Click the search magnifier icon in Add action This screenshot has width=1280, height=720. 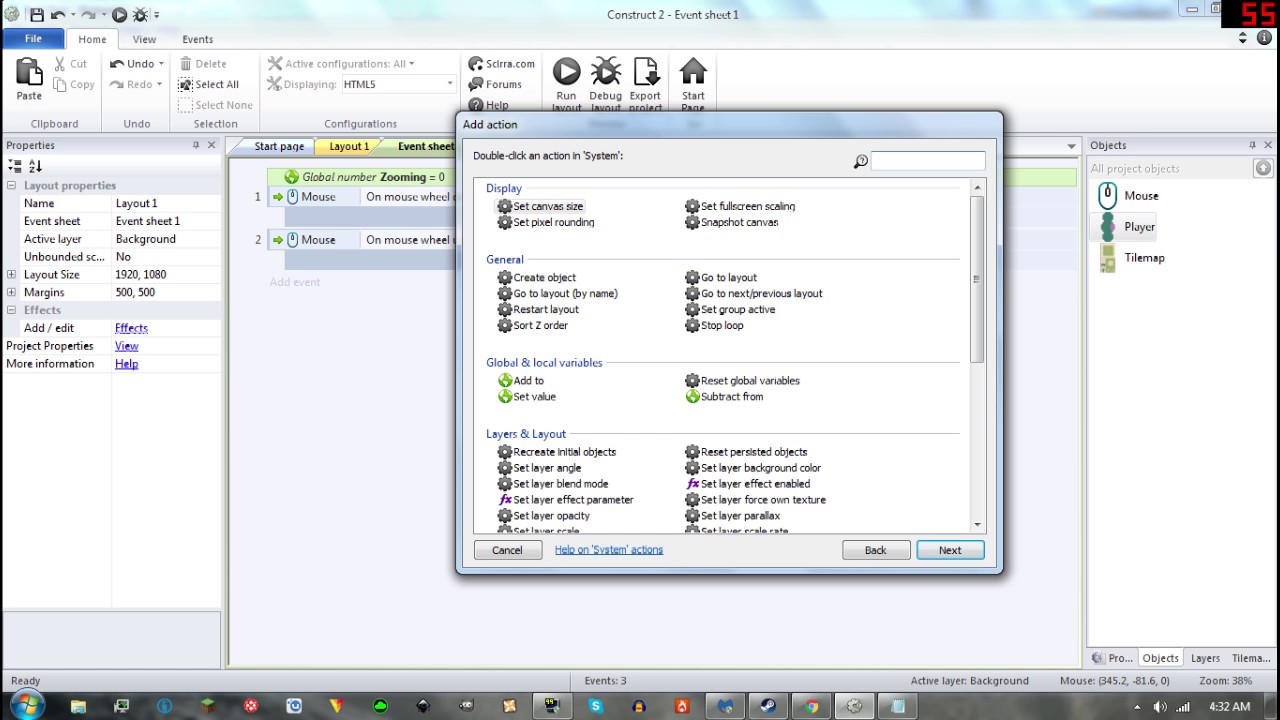click(860, 161)
